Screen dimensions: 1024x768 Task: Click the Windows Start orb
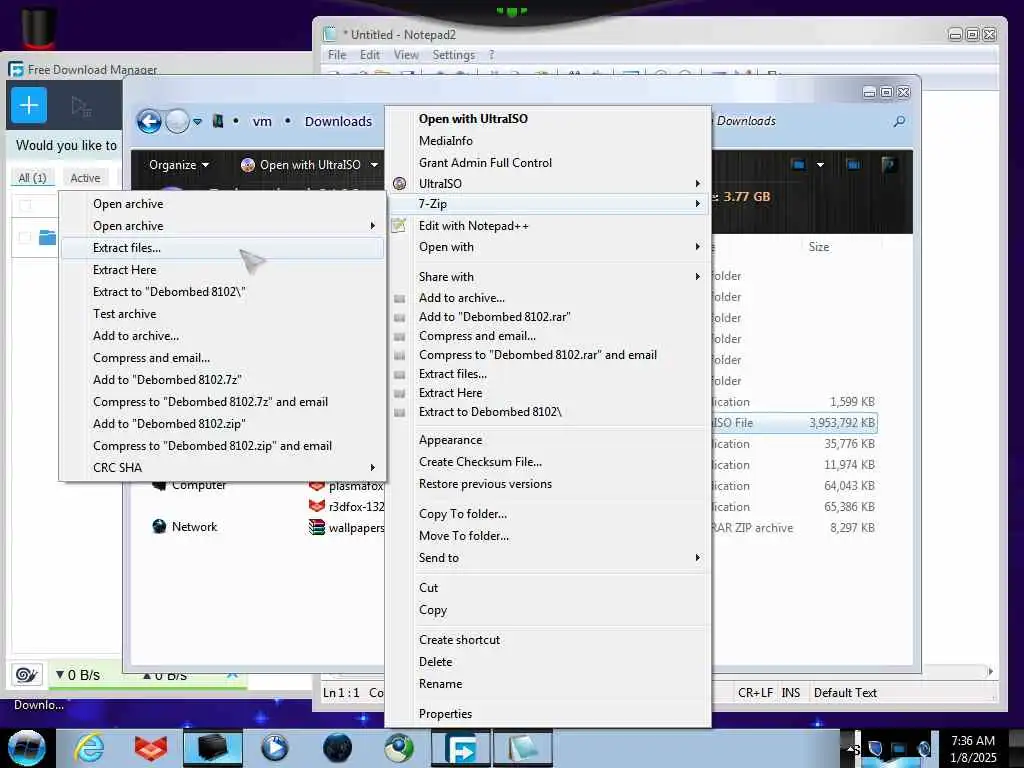27,748
